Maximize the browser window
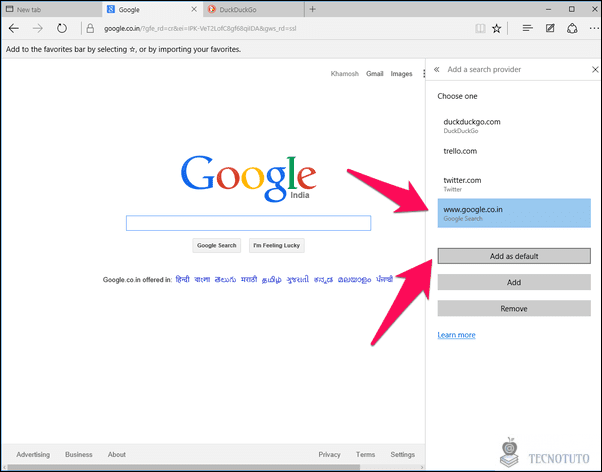Image resolution: width=602 pixels, height=472 pixels. click(572, 9)
